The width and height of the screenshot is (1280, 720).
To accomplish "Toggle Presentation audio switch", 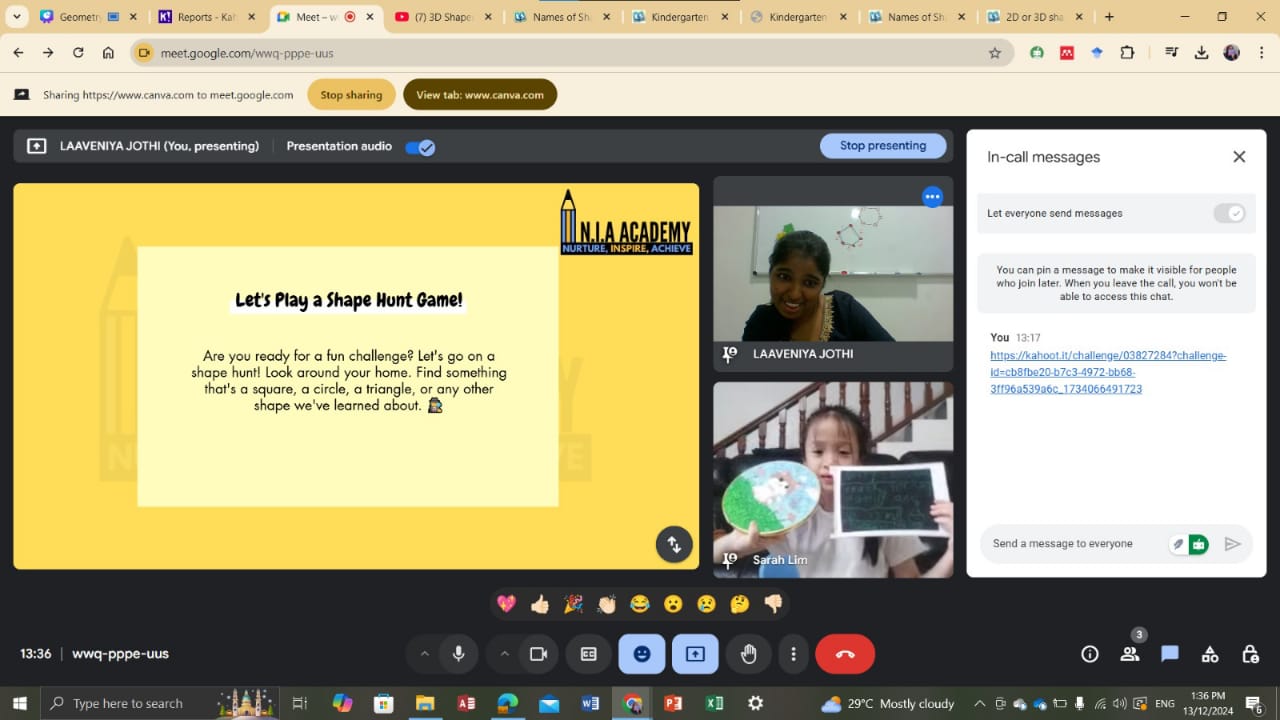I will [x=420, y=147].
